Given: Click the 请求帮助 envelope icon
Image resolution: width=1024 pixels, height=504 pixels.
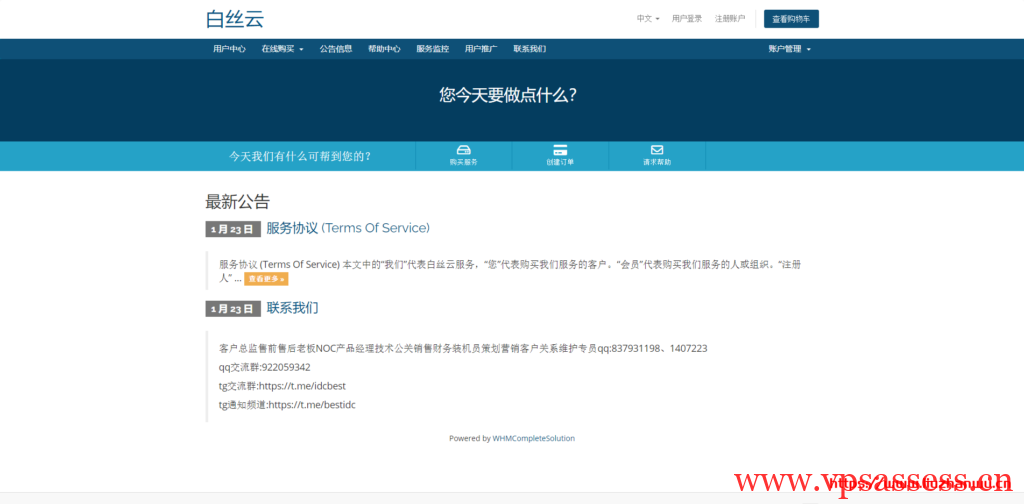Looking at the screenshot, I should 657,150.
